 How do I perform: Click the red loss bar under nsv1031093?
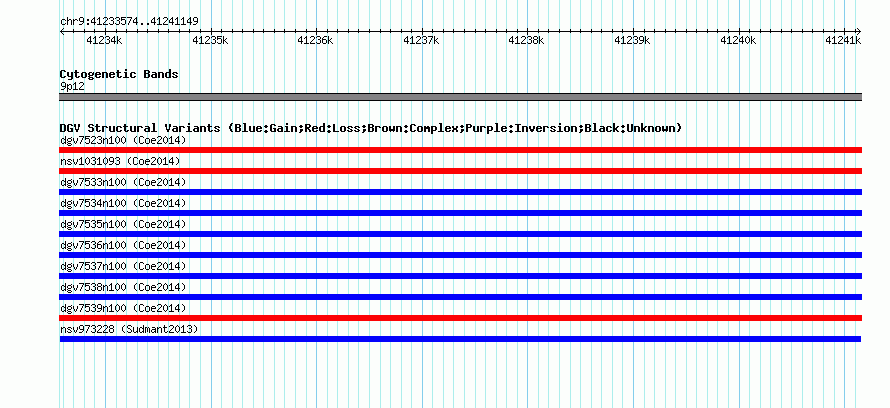pos(461,171)
